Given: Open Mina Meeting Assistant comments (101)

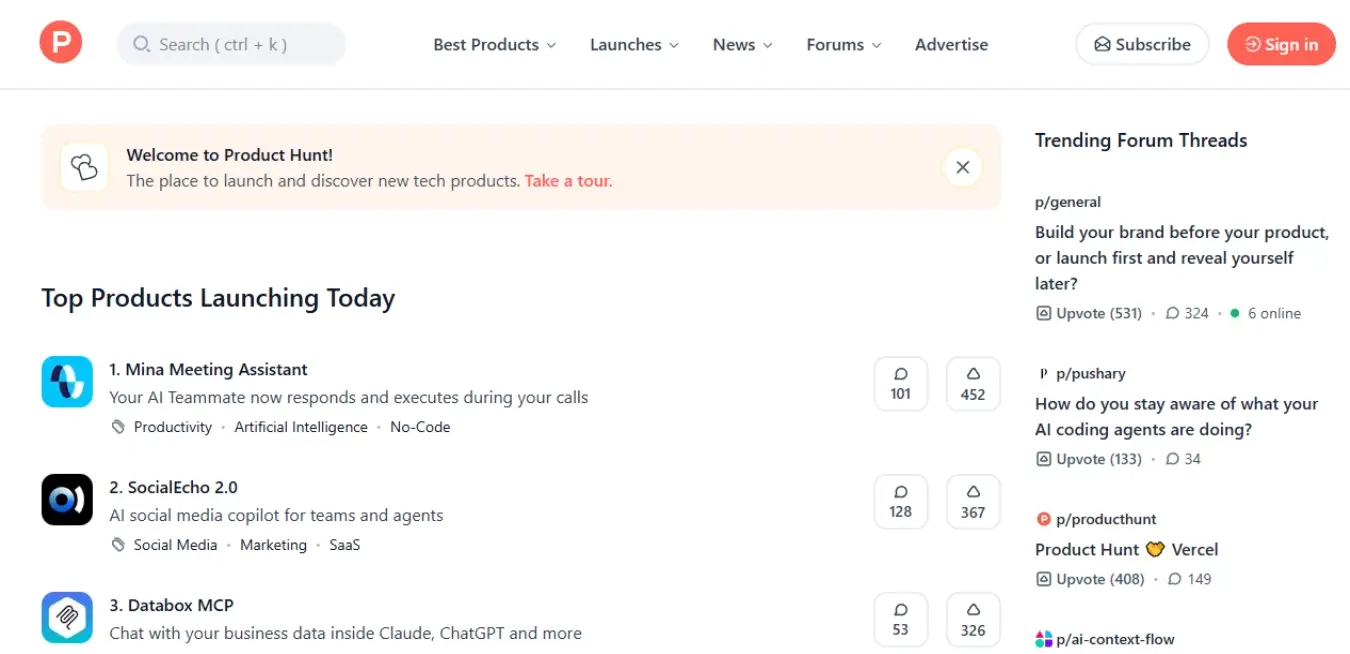Looking at the screenshot, I should point(901,384).
